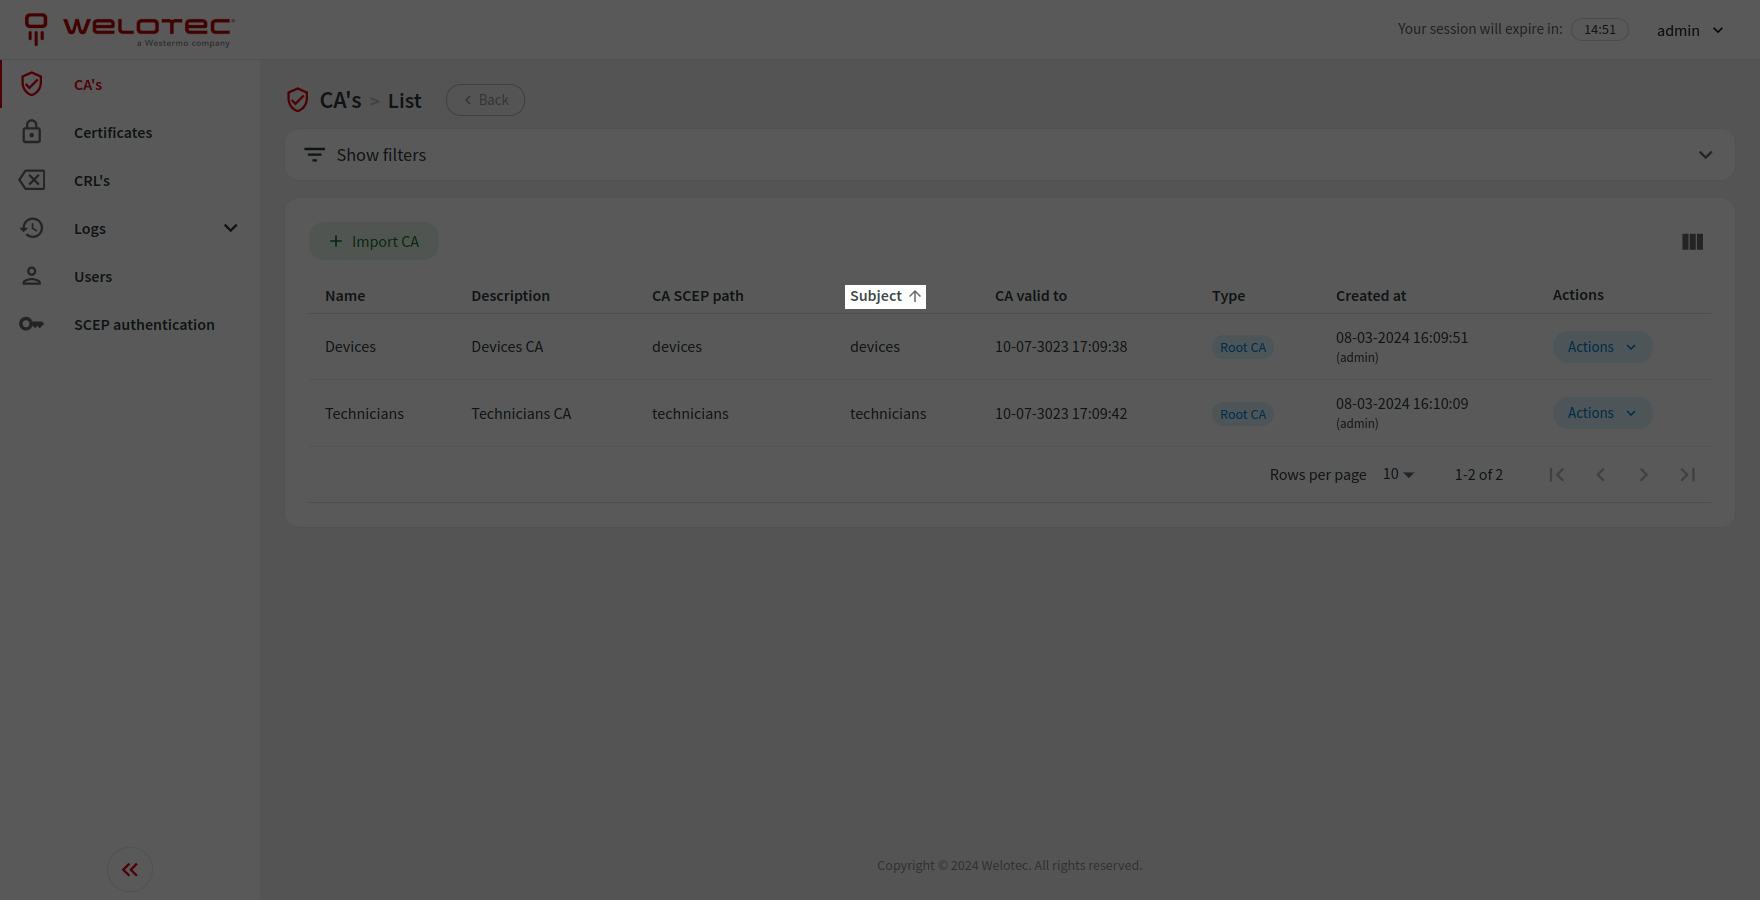Collapse sidebar with double-chevron icon
Image resolution: width=1760 pixels, height=900 pixels.
pos(130,870)
